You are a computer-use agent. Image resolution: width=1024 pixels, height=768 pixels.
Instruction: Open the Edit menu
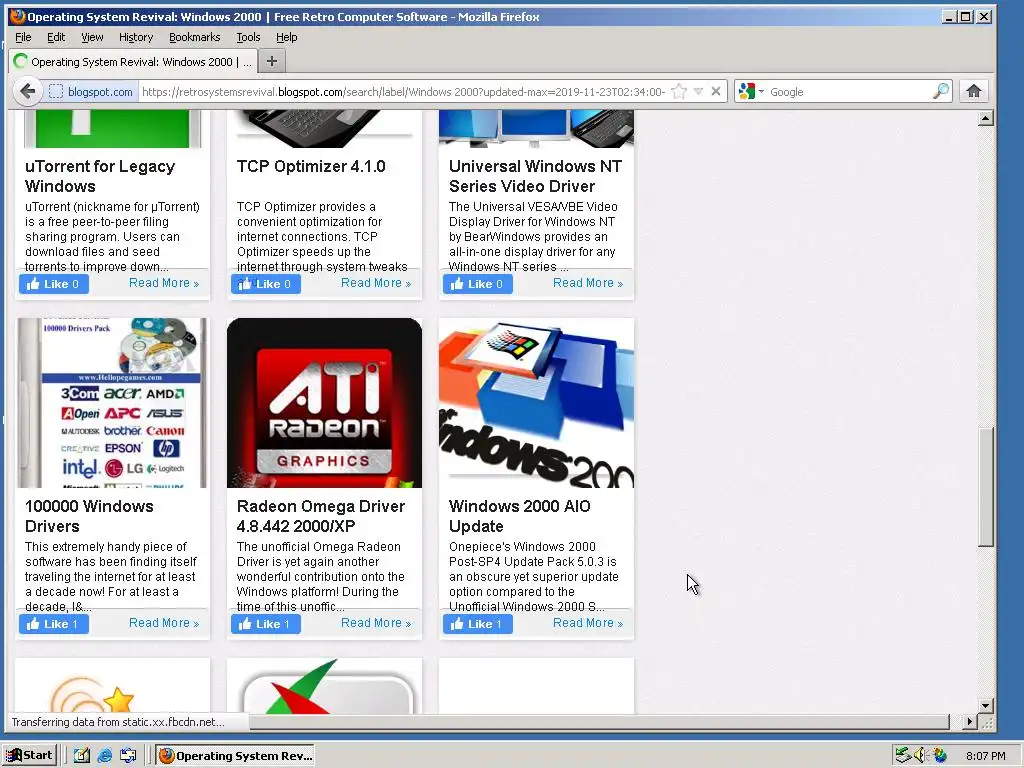coord(56,37)
